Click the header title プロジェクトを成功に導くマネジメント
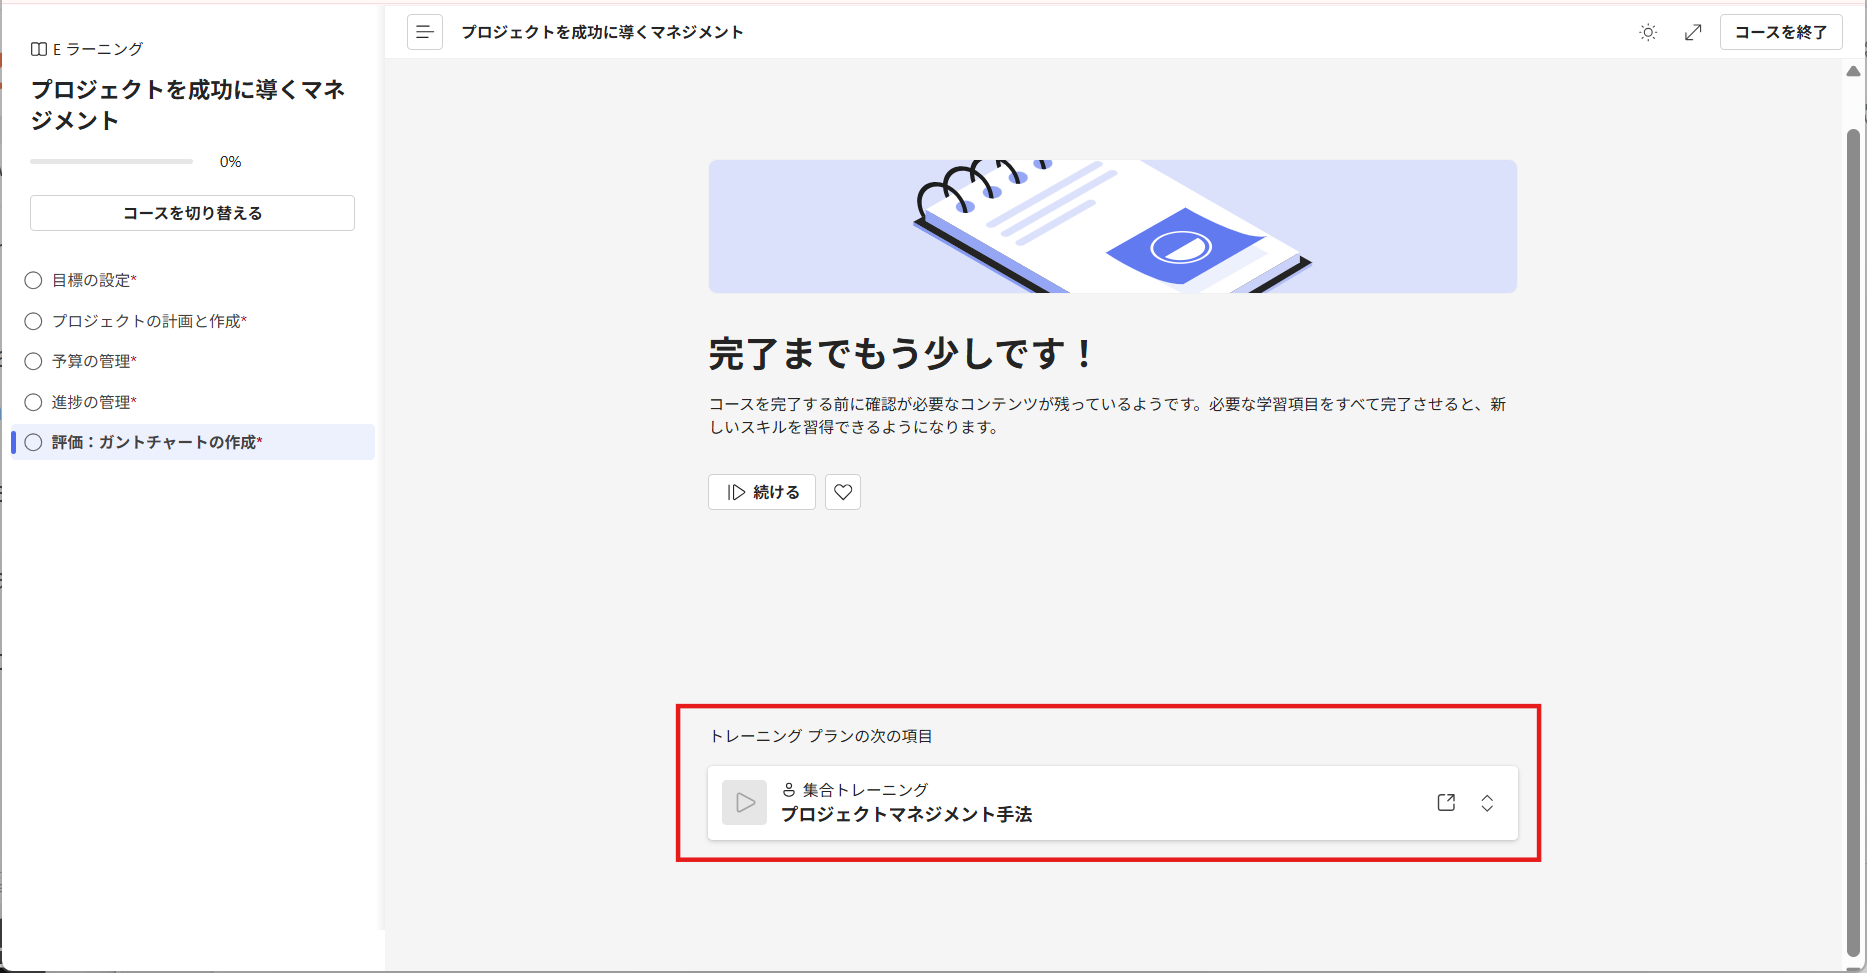This screenshot has width=1867, height=973. [602, 32]
